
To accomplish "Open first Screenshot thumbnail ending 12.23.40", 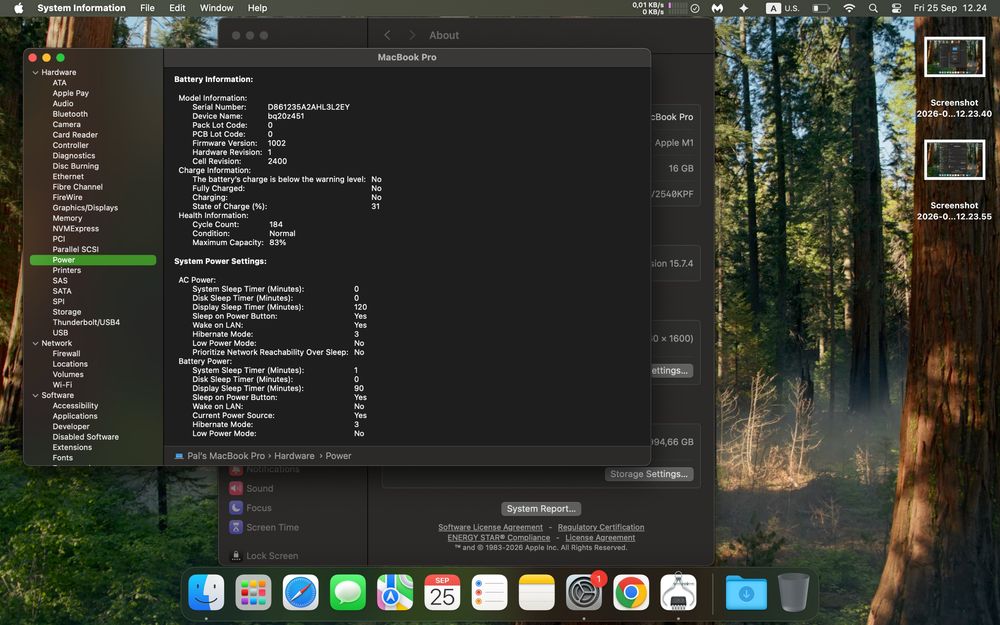I will (954, 57).
